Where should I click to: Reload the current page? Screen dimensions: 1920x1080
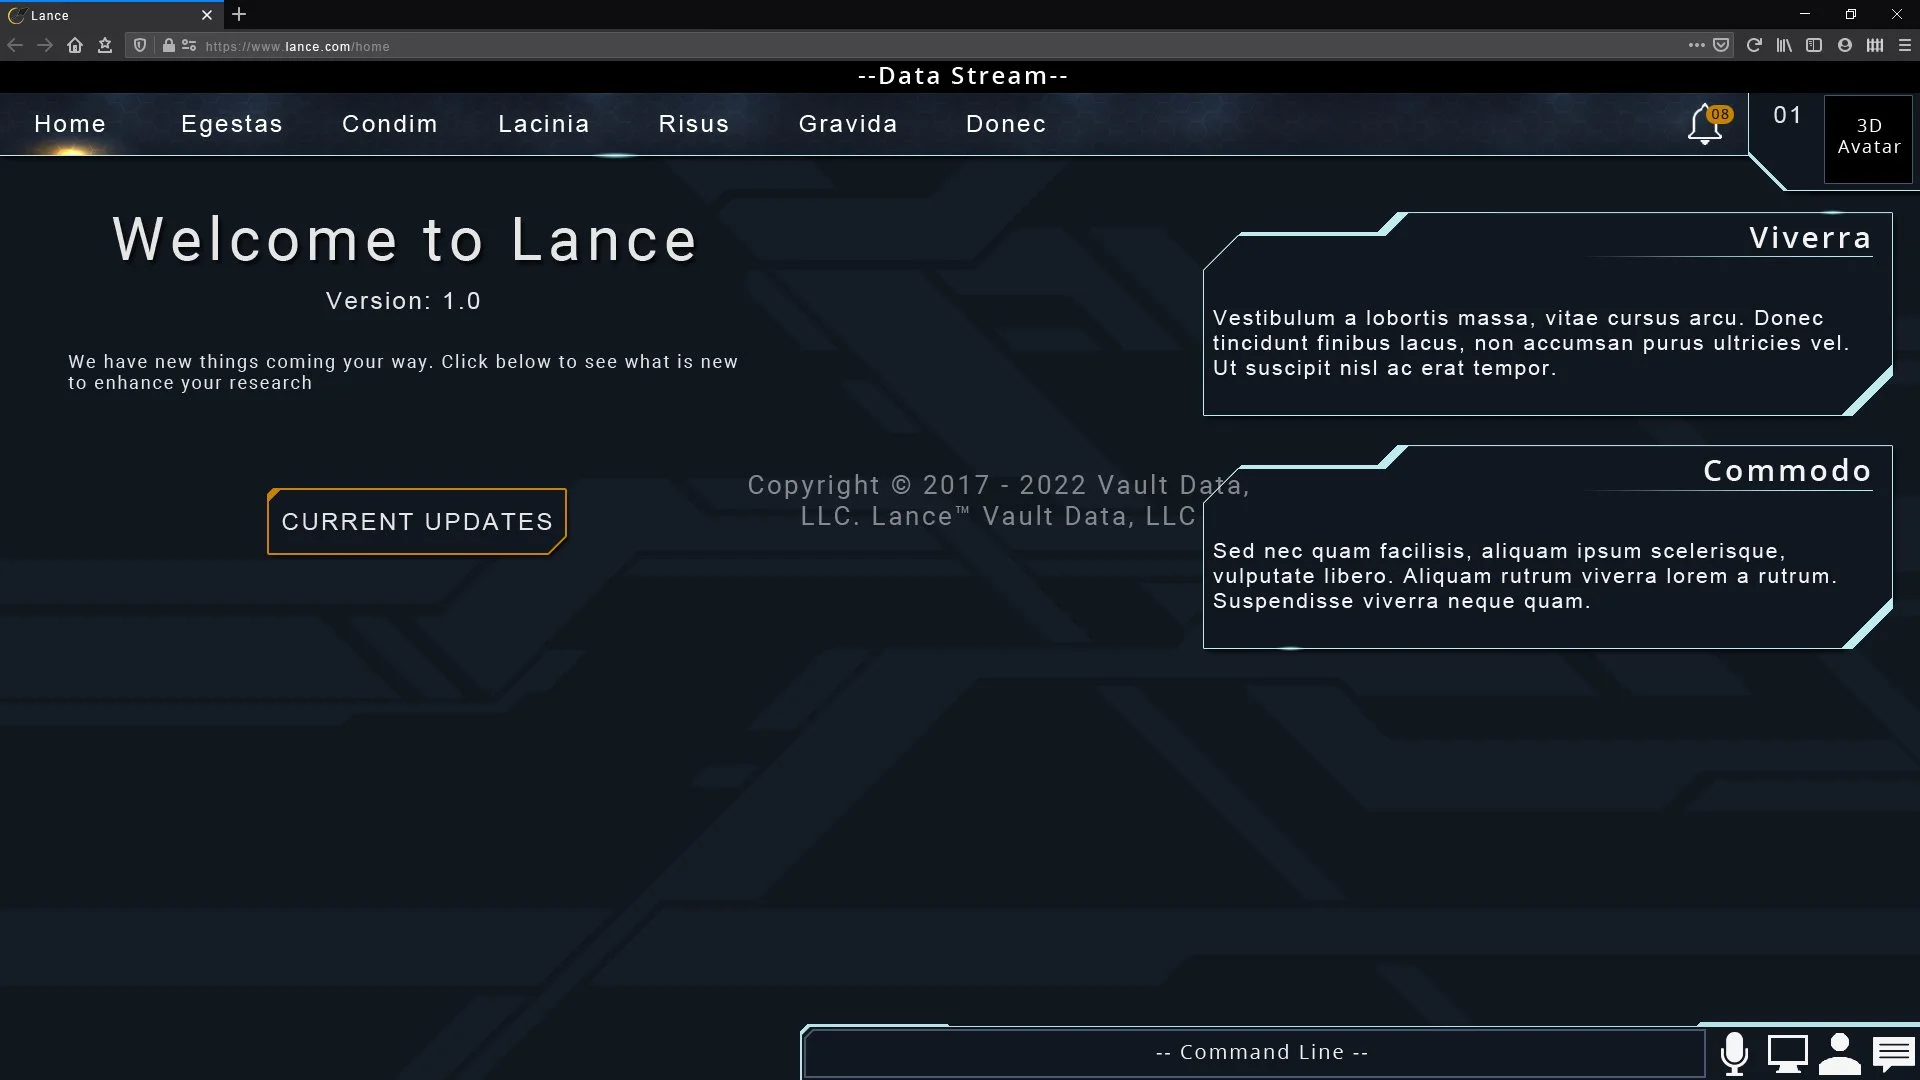pyautogui.click(x=1754, y=45)
